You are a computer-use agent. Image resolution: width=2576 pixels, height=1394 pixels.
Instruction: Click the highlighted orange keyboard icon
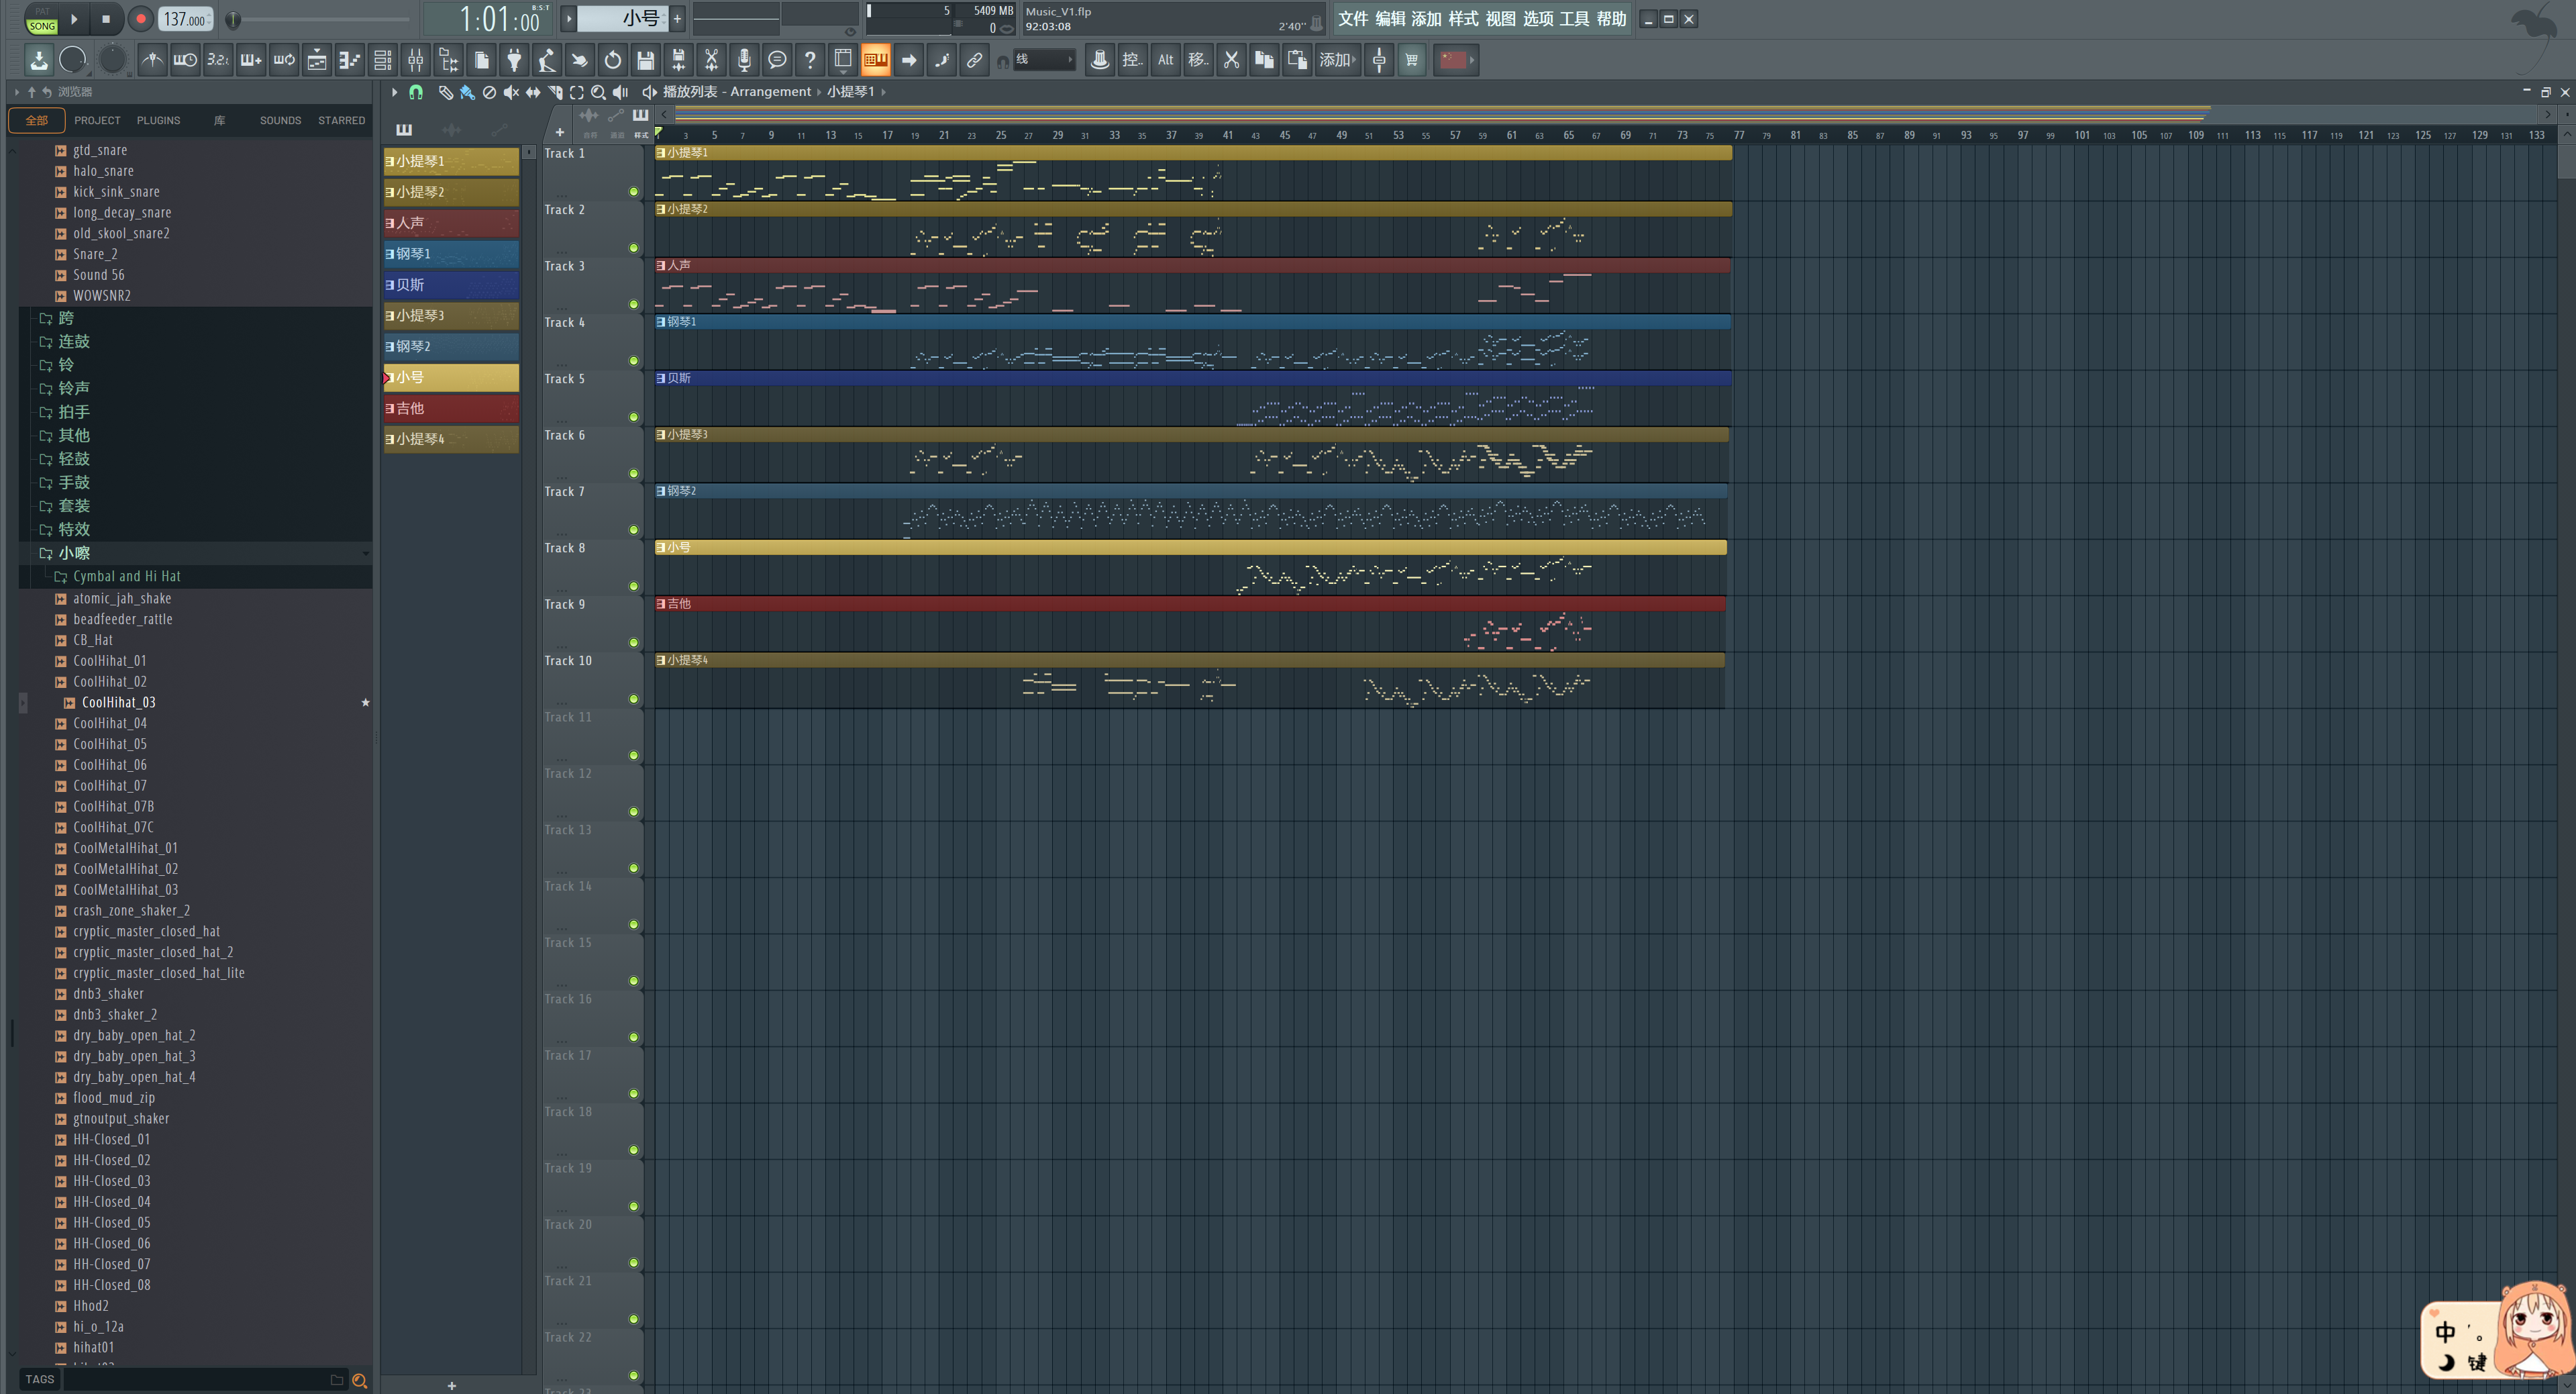(876, 60)
